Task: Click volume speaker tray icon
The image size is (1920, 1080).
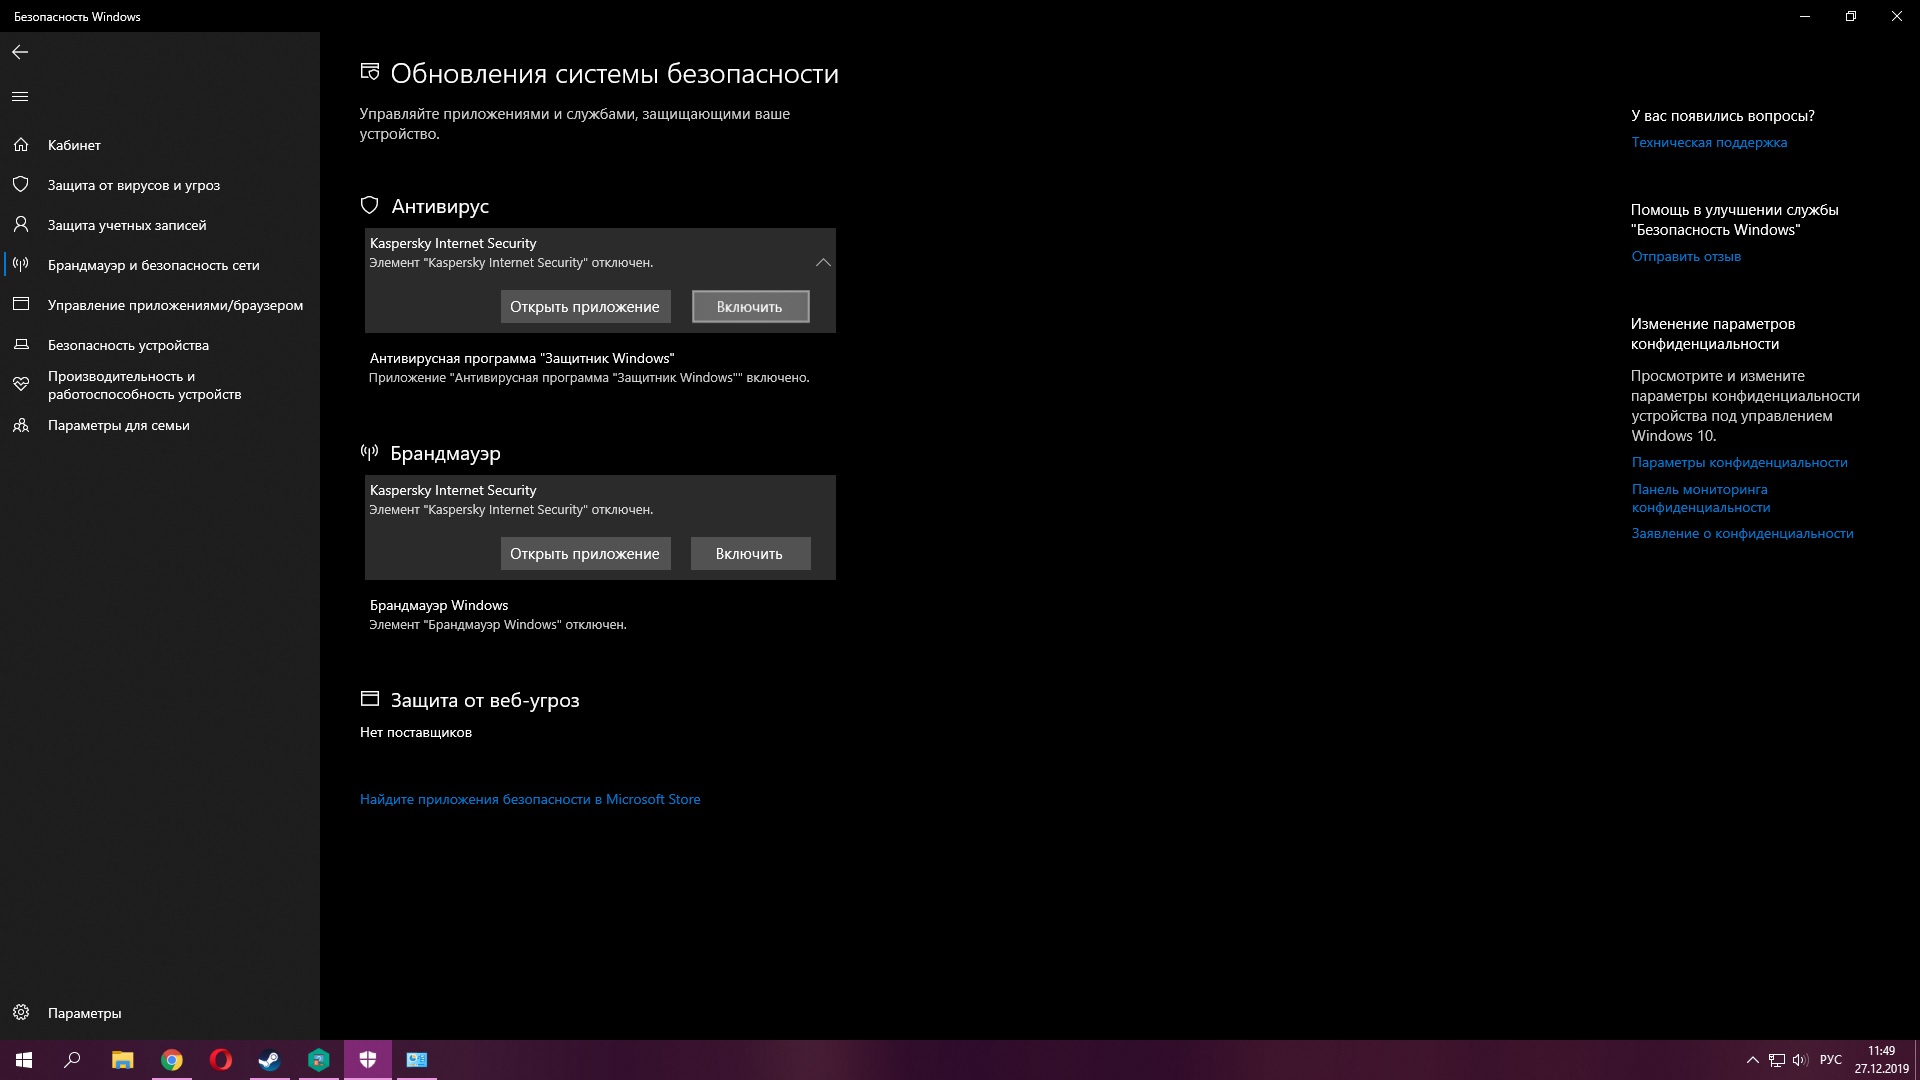Action: 1800,1060
